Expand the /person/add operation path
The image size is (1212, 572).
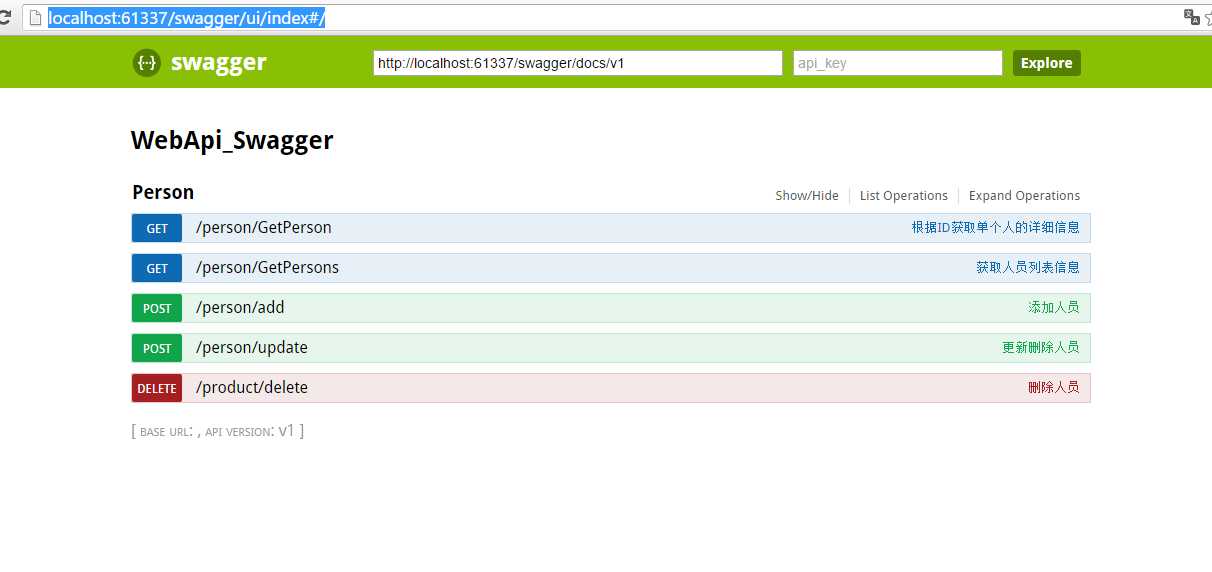(240, 308)
